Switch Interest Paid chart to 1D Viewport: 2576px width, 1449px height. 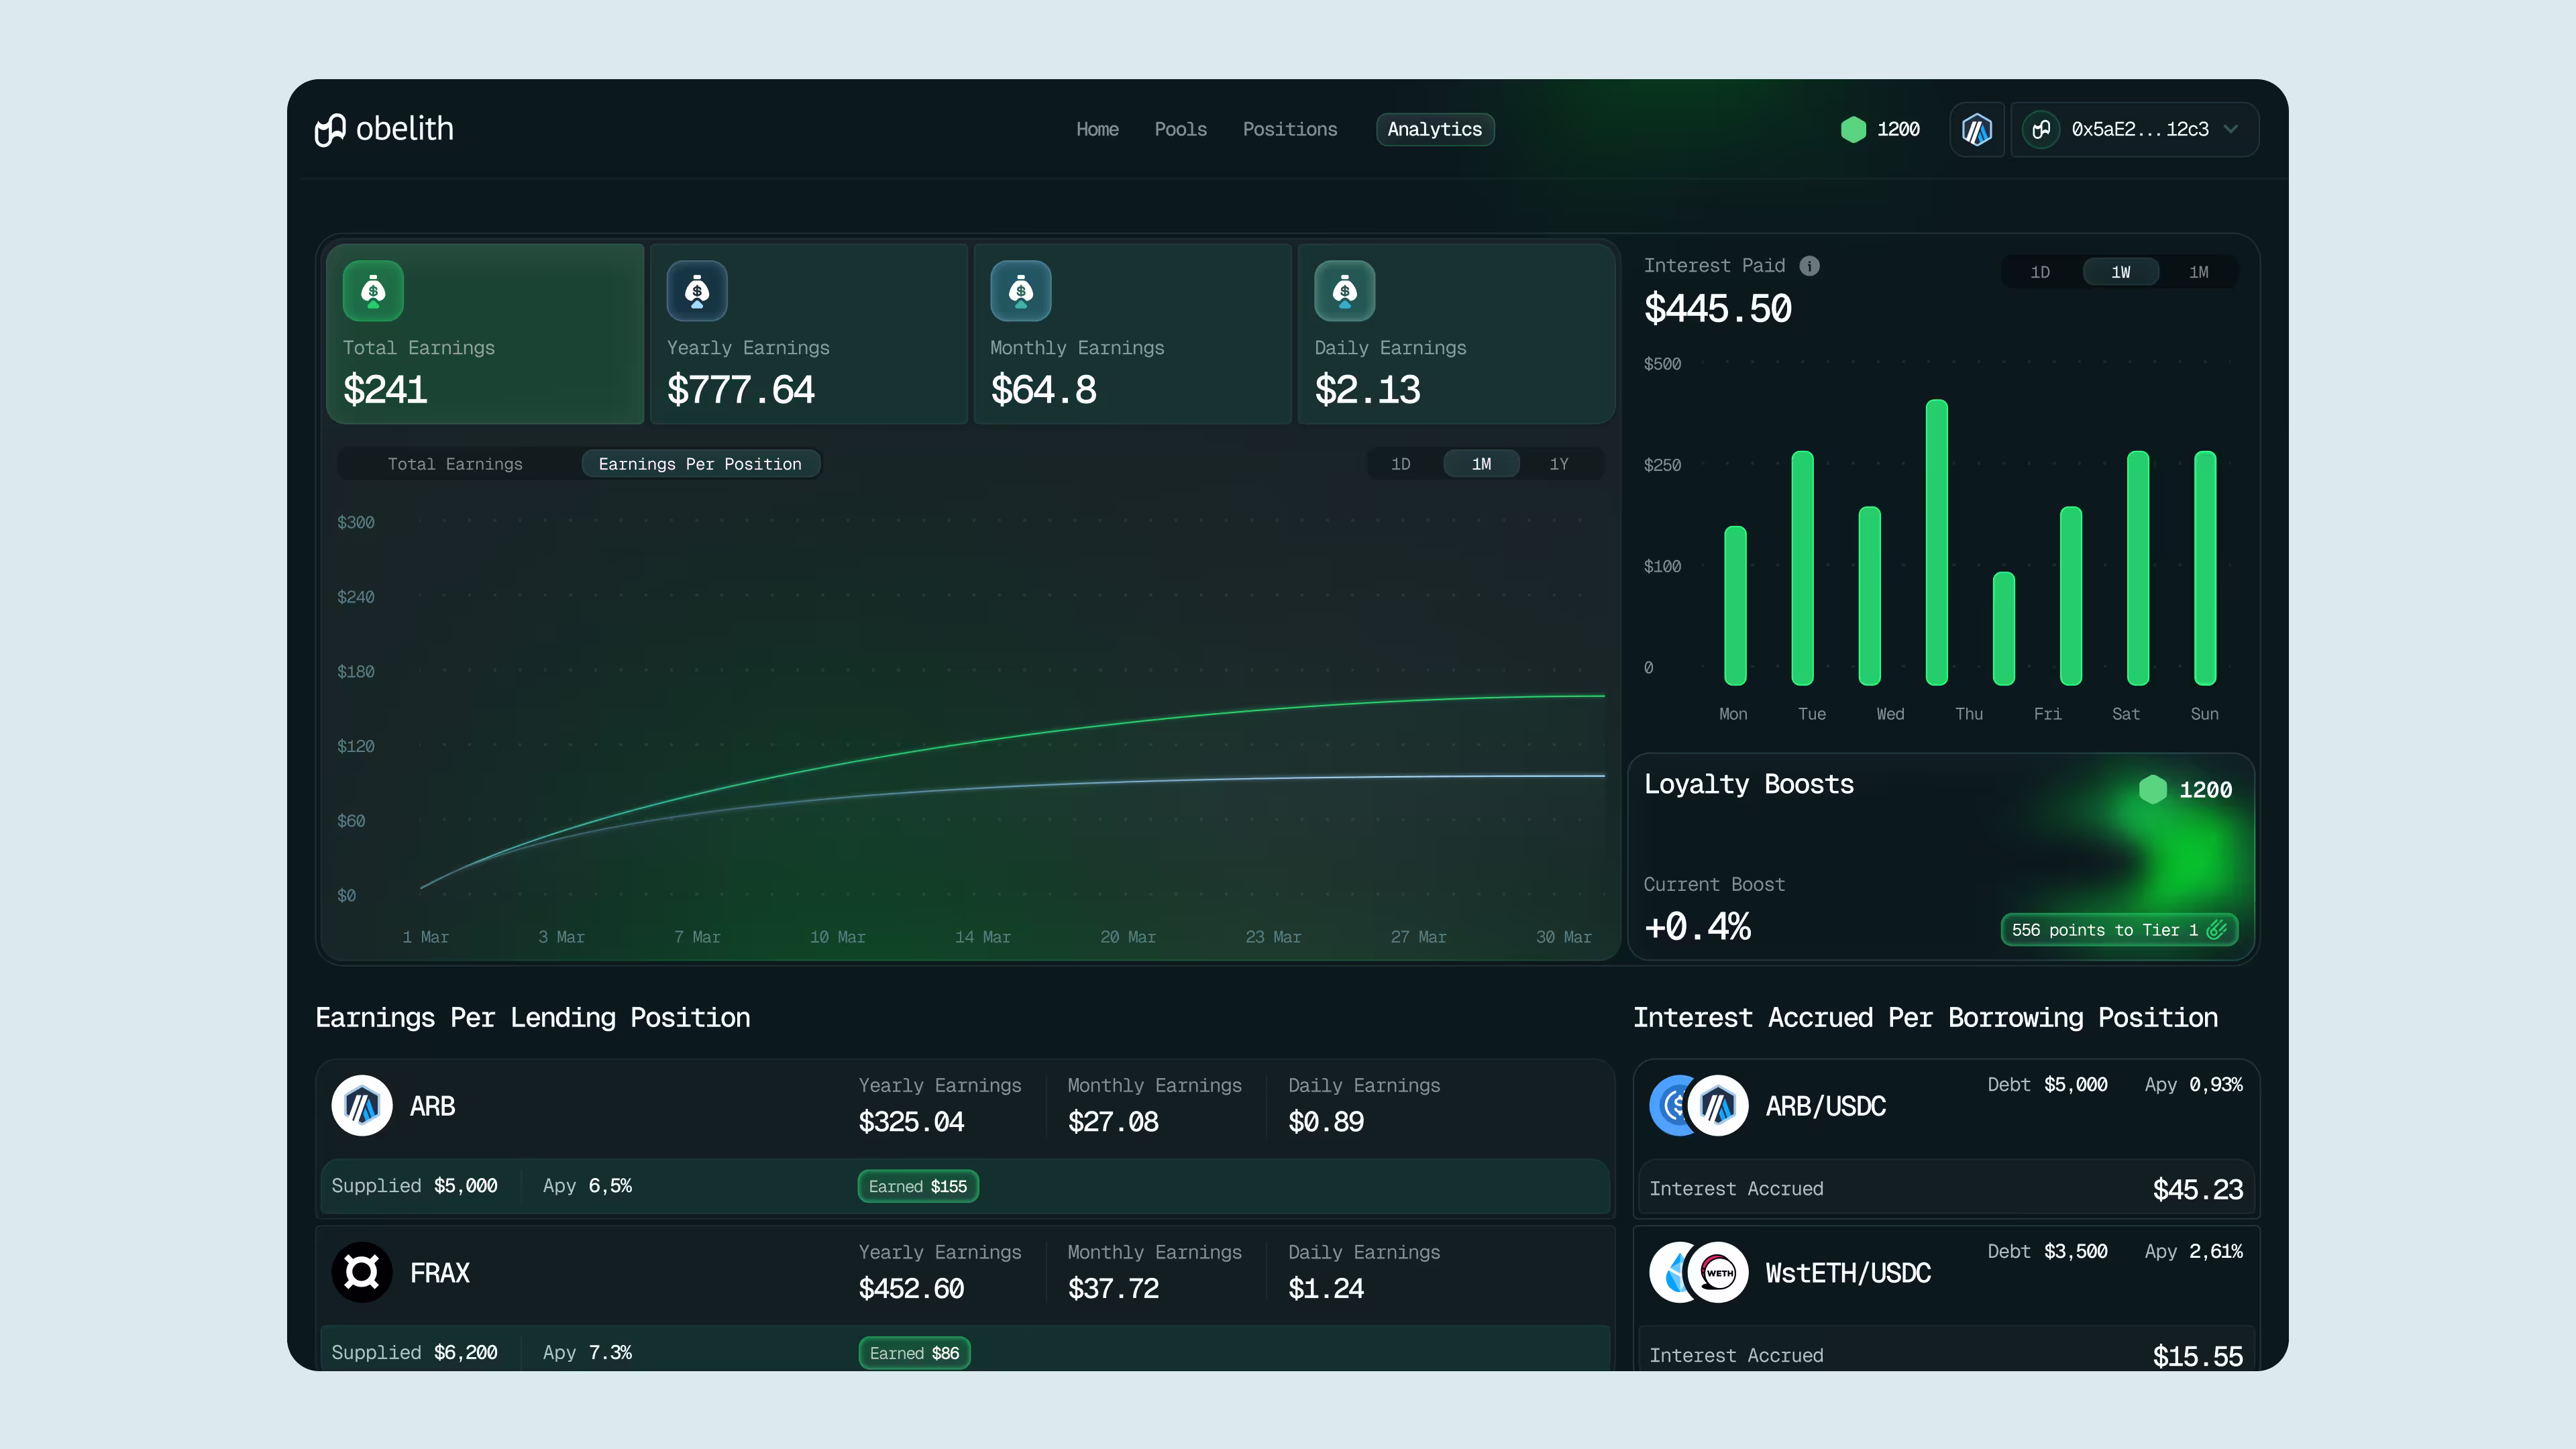(x=2041, y=271)
